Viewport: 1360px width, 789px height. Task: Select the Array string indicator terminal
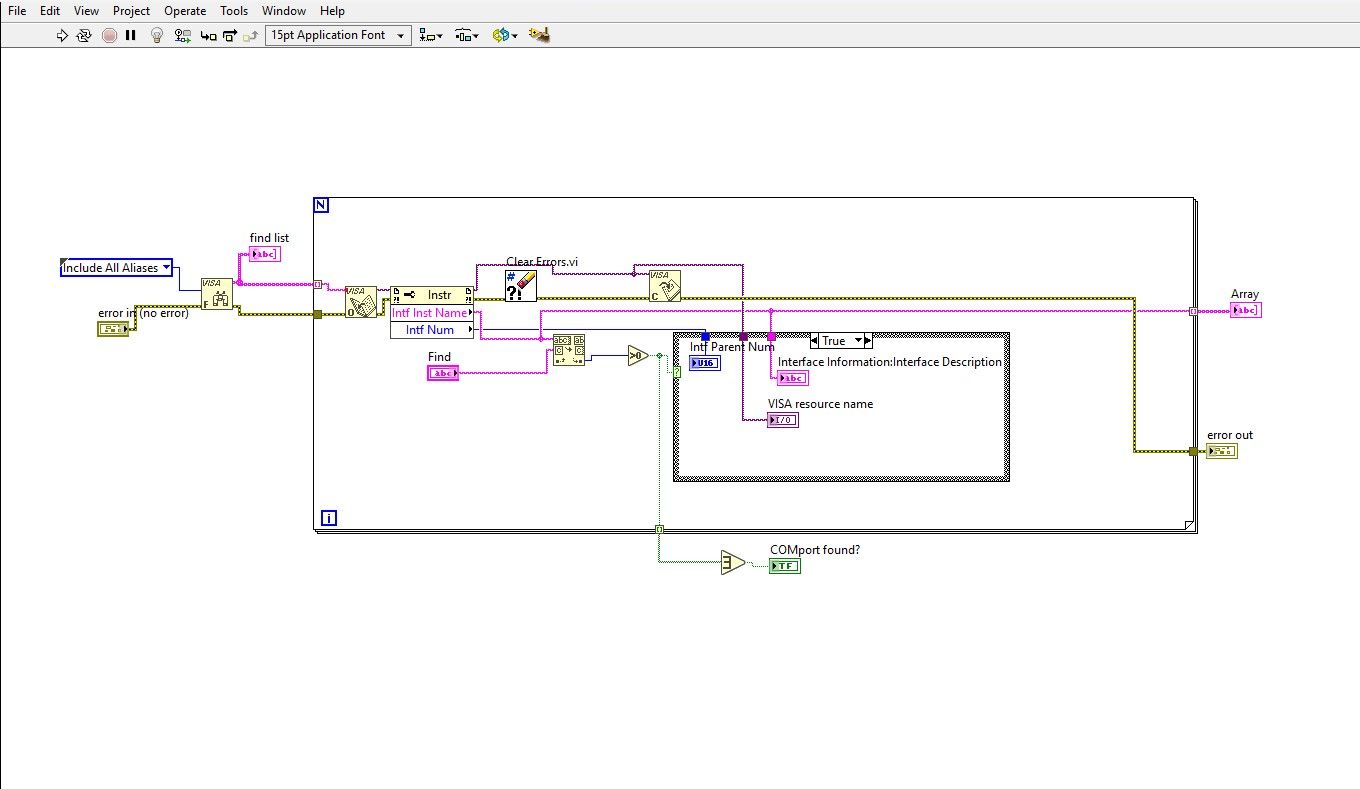[1246, 310]
